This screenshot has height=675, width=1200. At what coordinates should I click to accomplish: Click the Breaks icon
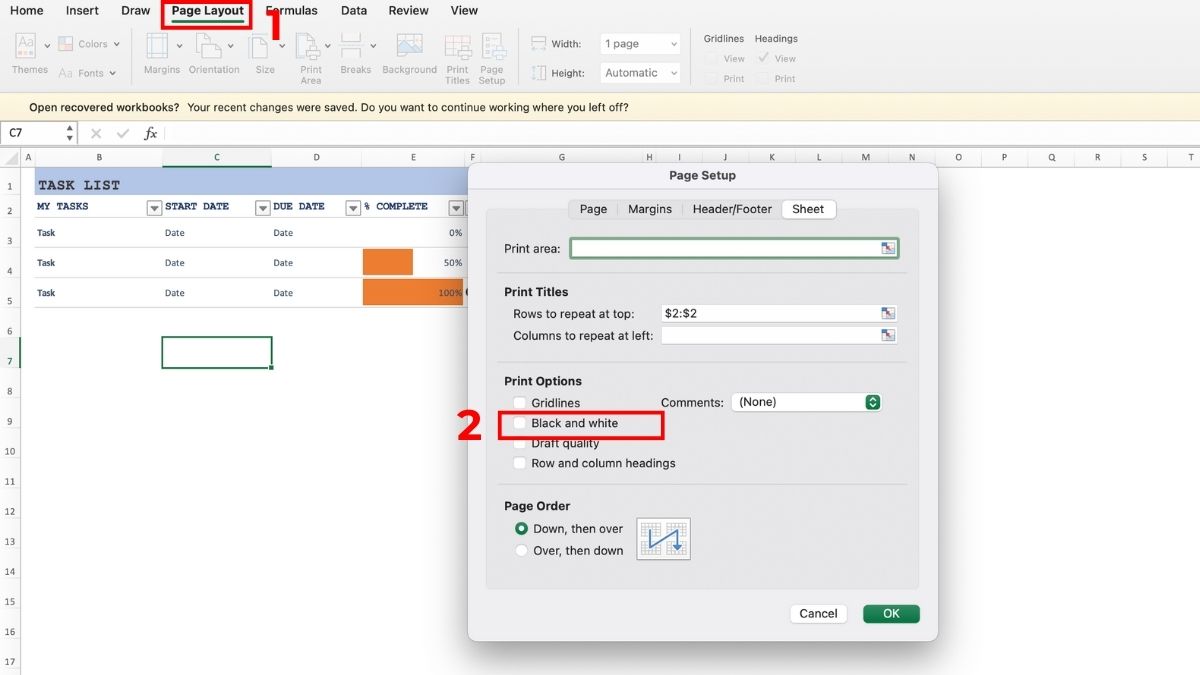[350, 47]
